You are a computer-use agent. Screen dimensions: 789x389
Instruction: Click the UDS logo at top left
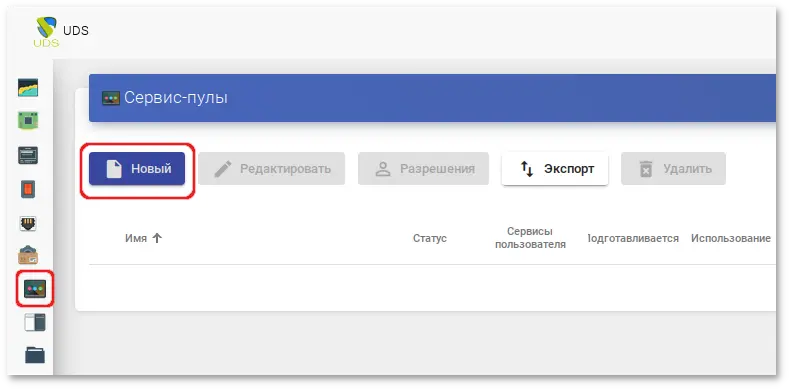[46, 31]
